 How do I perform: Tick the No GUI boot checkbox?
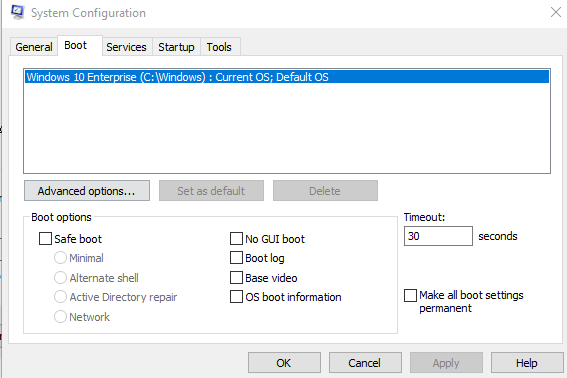point(236,239)
